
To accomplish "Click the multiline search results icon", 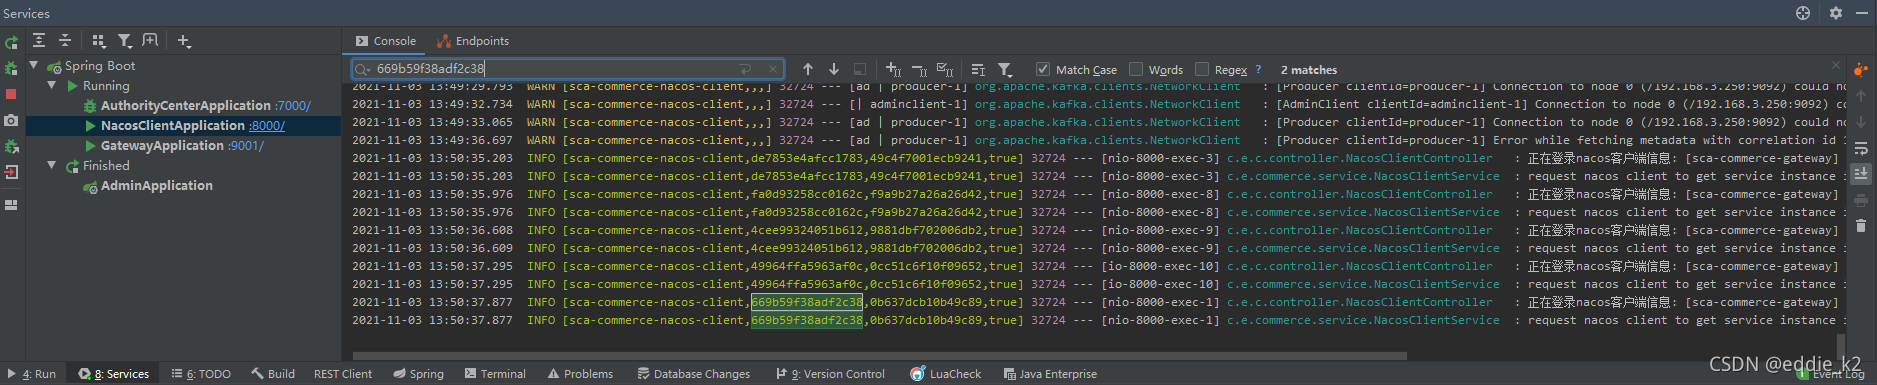I will tap(978, 69).
